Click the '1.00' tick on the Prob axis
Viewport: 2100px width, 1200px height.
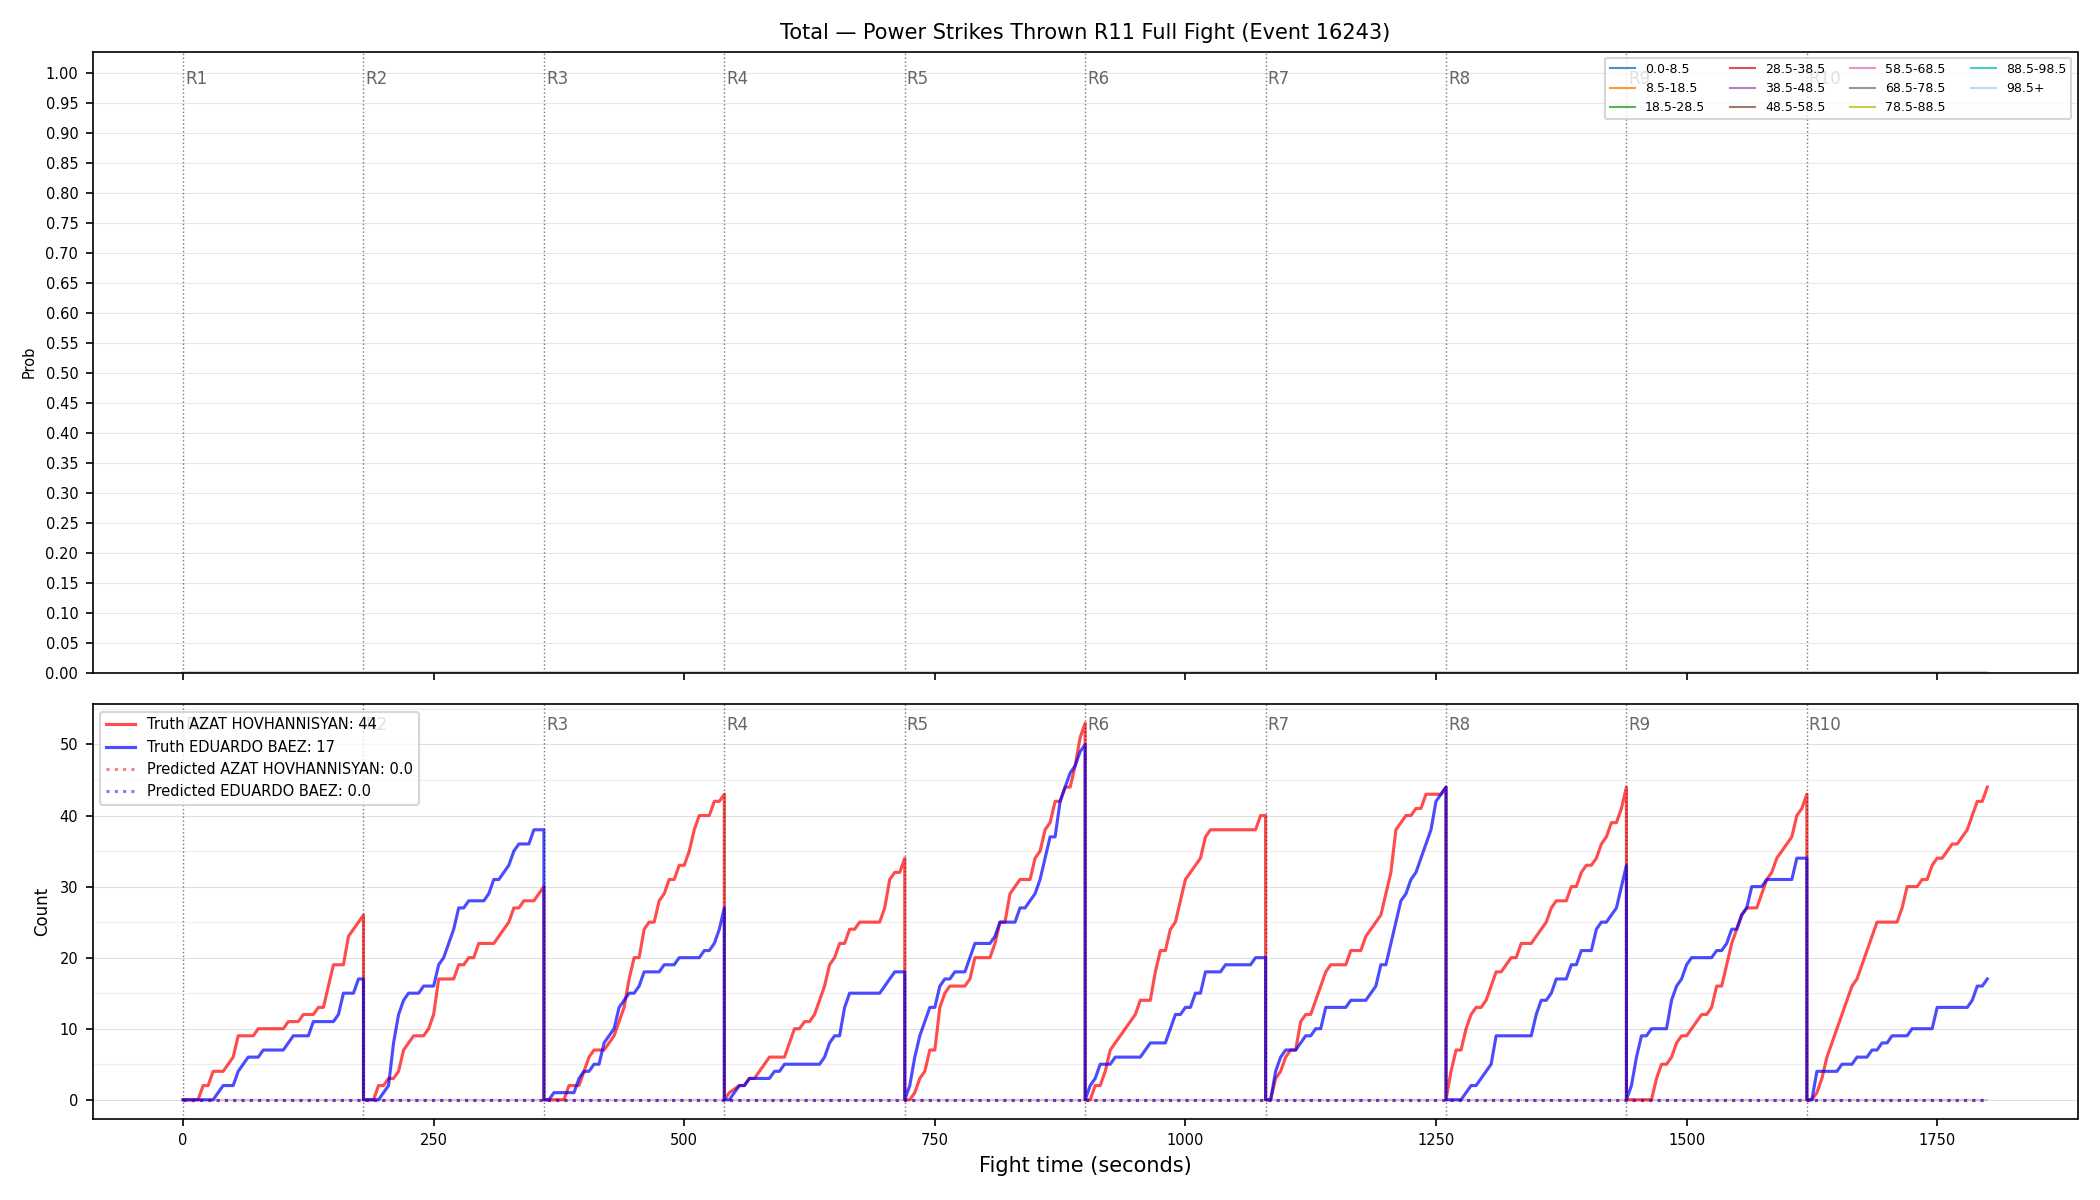(61, 73)
